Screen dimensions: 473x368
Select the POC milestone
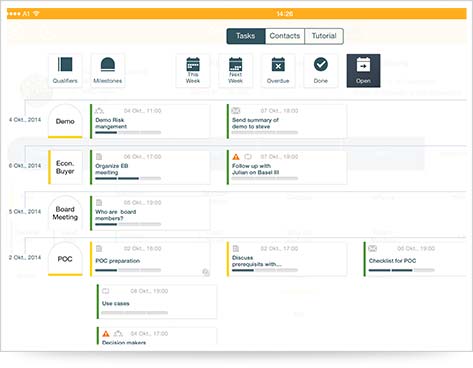[65, 259]
